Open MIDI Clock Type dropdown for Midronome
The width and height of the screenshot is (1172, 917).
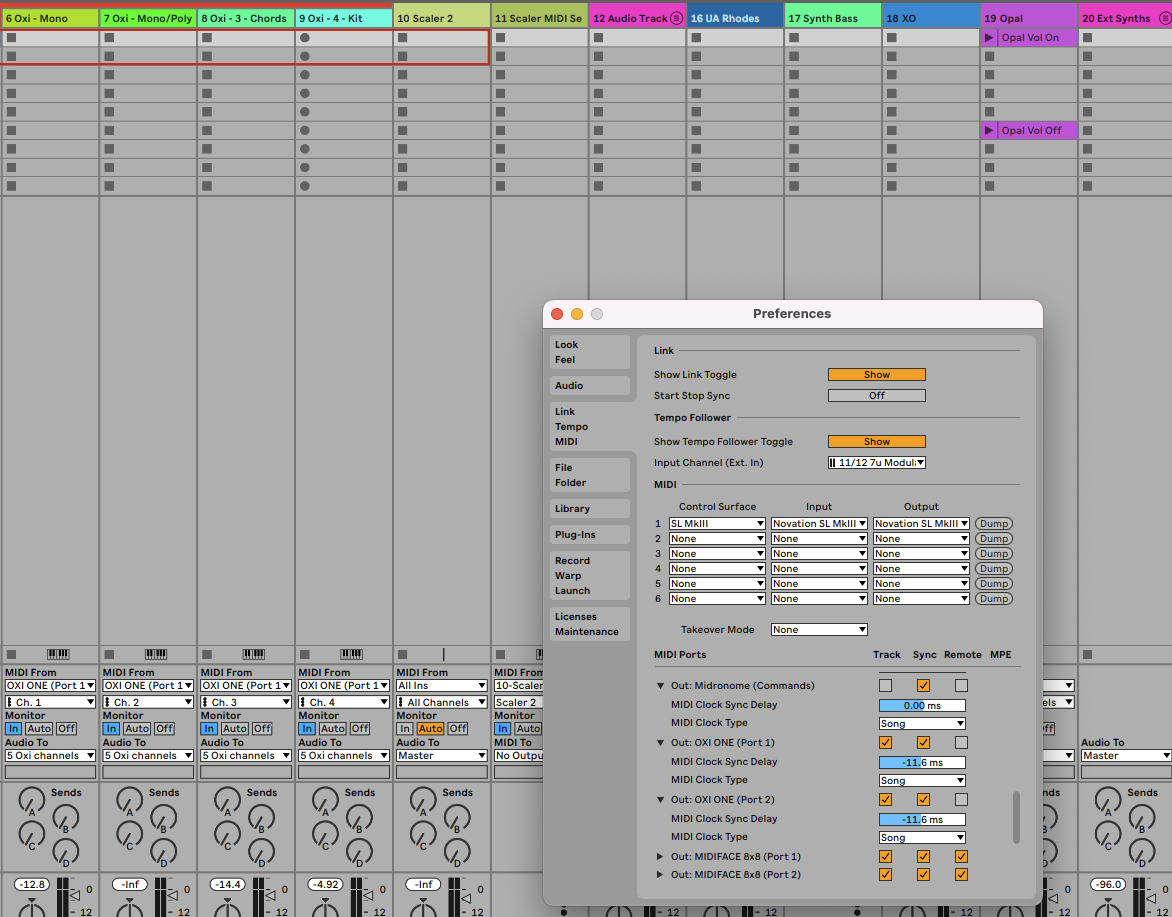[x=922, y=723]
